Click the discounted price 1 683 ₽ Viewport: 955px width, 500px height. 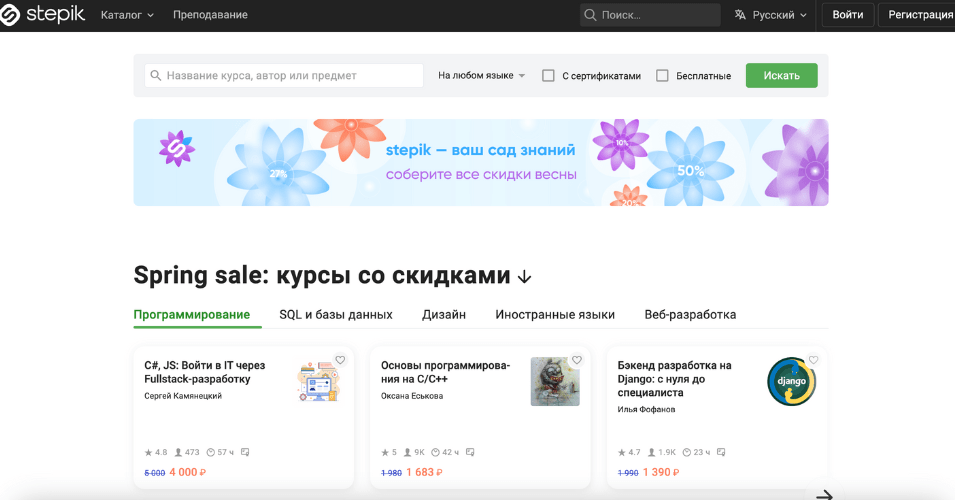[x=424, y=472]
